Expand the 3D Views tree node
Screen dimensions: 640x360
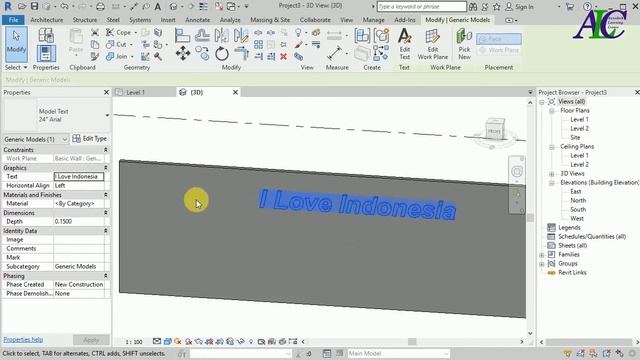coord(551,173)
